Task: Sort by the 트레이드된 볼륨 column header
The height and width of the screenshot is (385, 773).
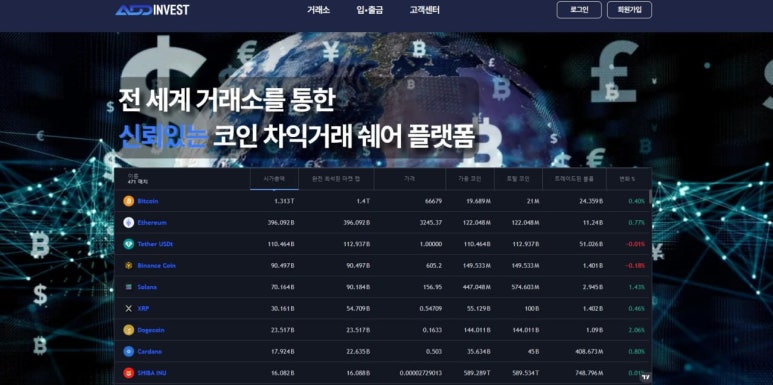Action: pos(574,179)
